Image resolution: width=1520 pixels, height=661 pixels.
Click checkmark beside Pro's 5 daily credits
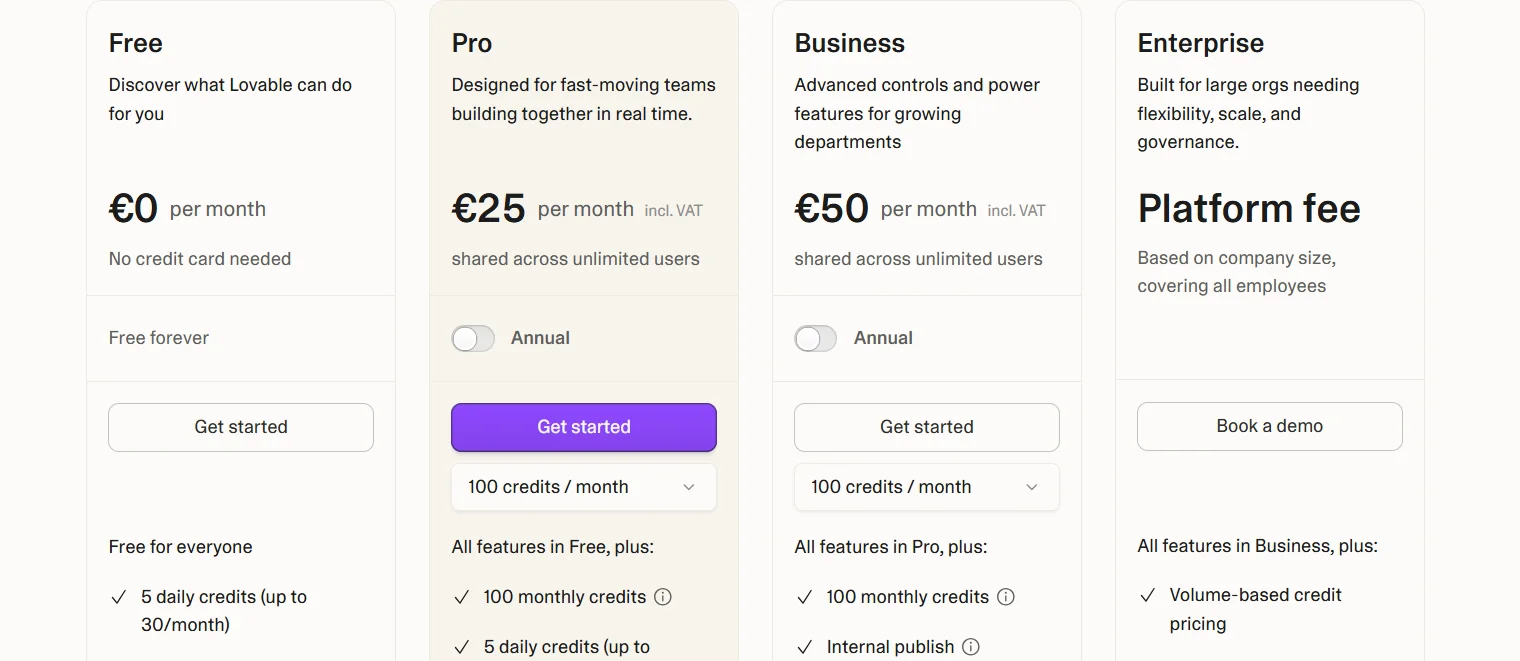point(461,647)
